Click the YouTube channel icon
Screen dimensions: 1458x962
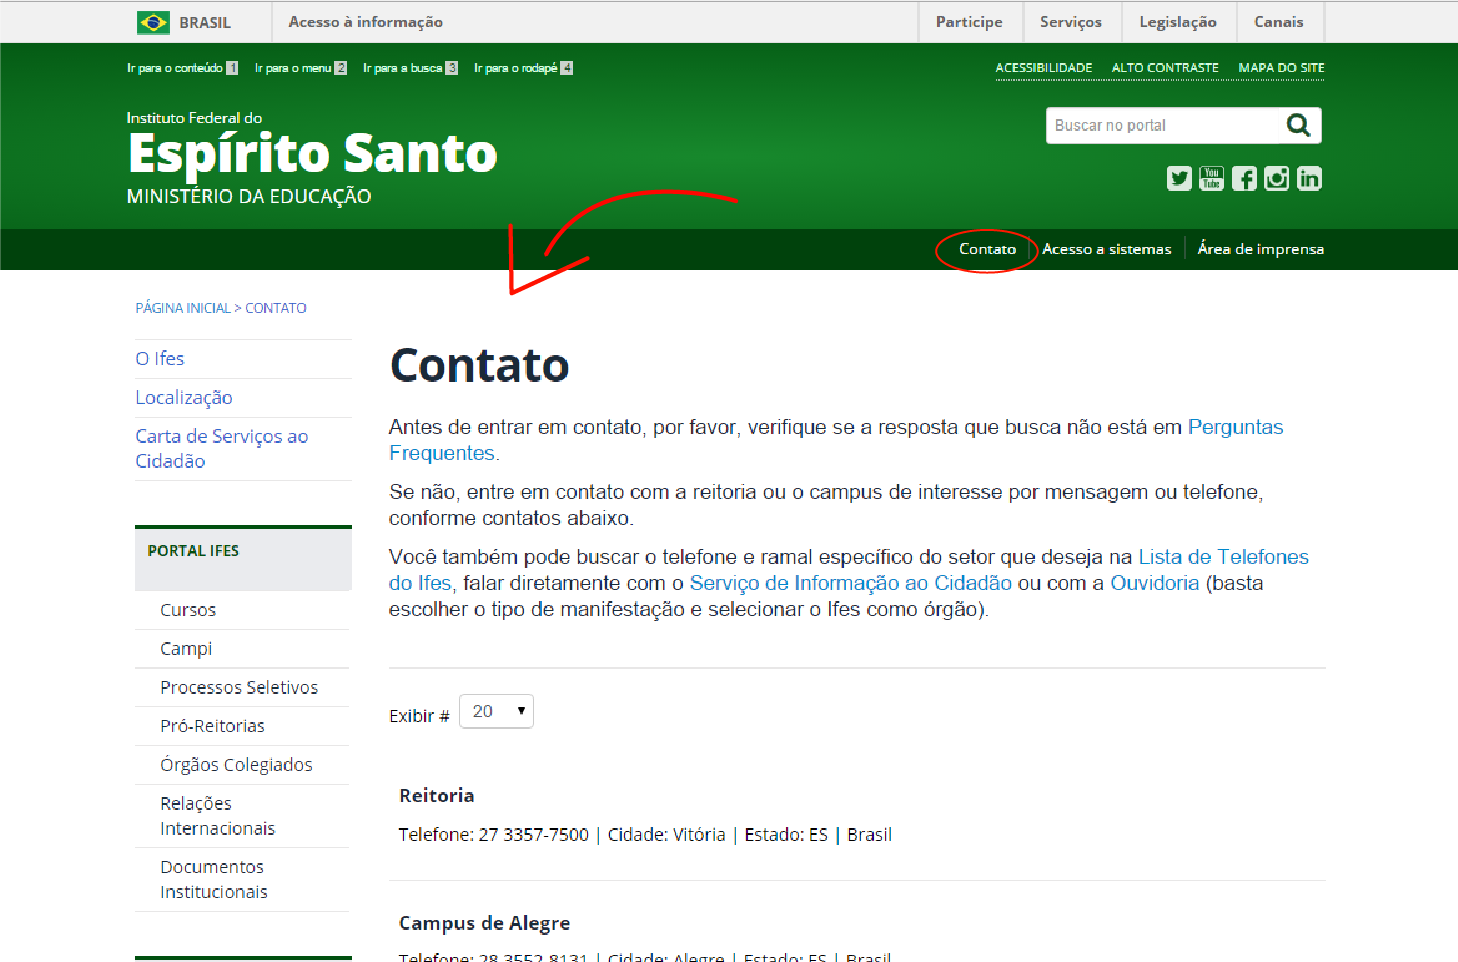click(1211, 178)
